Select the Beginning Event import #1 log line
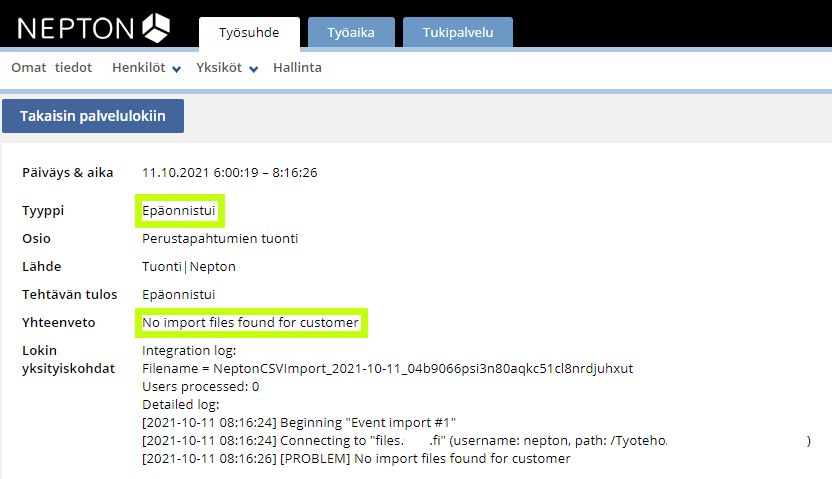Image resolution: width=832 pixels, height=479 pixels. [x=299, y=423]
